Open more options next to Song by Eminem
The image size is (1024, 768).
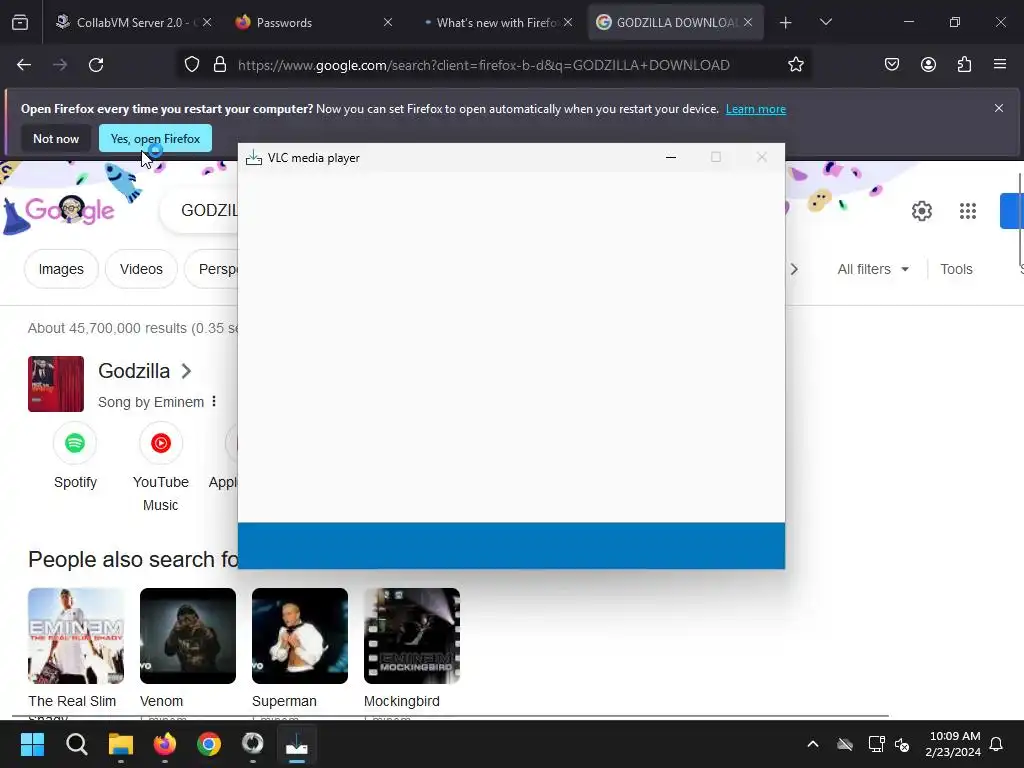214,402
